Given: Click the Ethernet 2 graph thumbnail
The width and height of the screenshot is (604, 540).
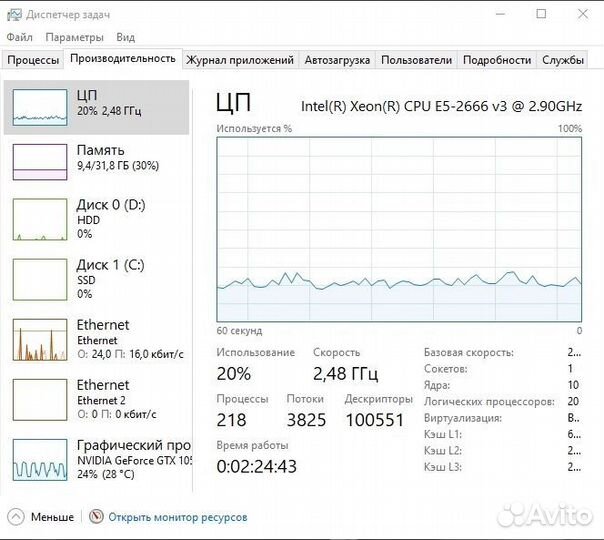Looking at the screenshot, I should pos(40,399).
